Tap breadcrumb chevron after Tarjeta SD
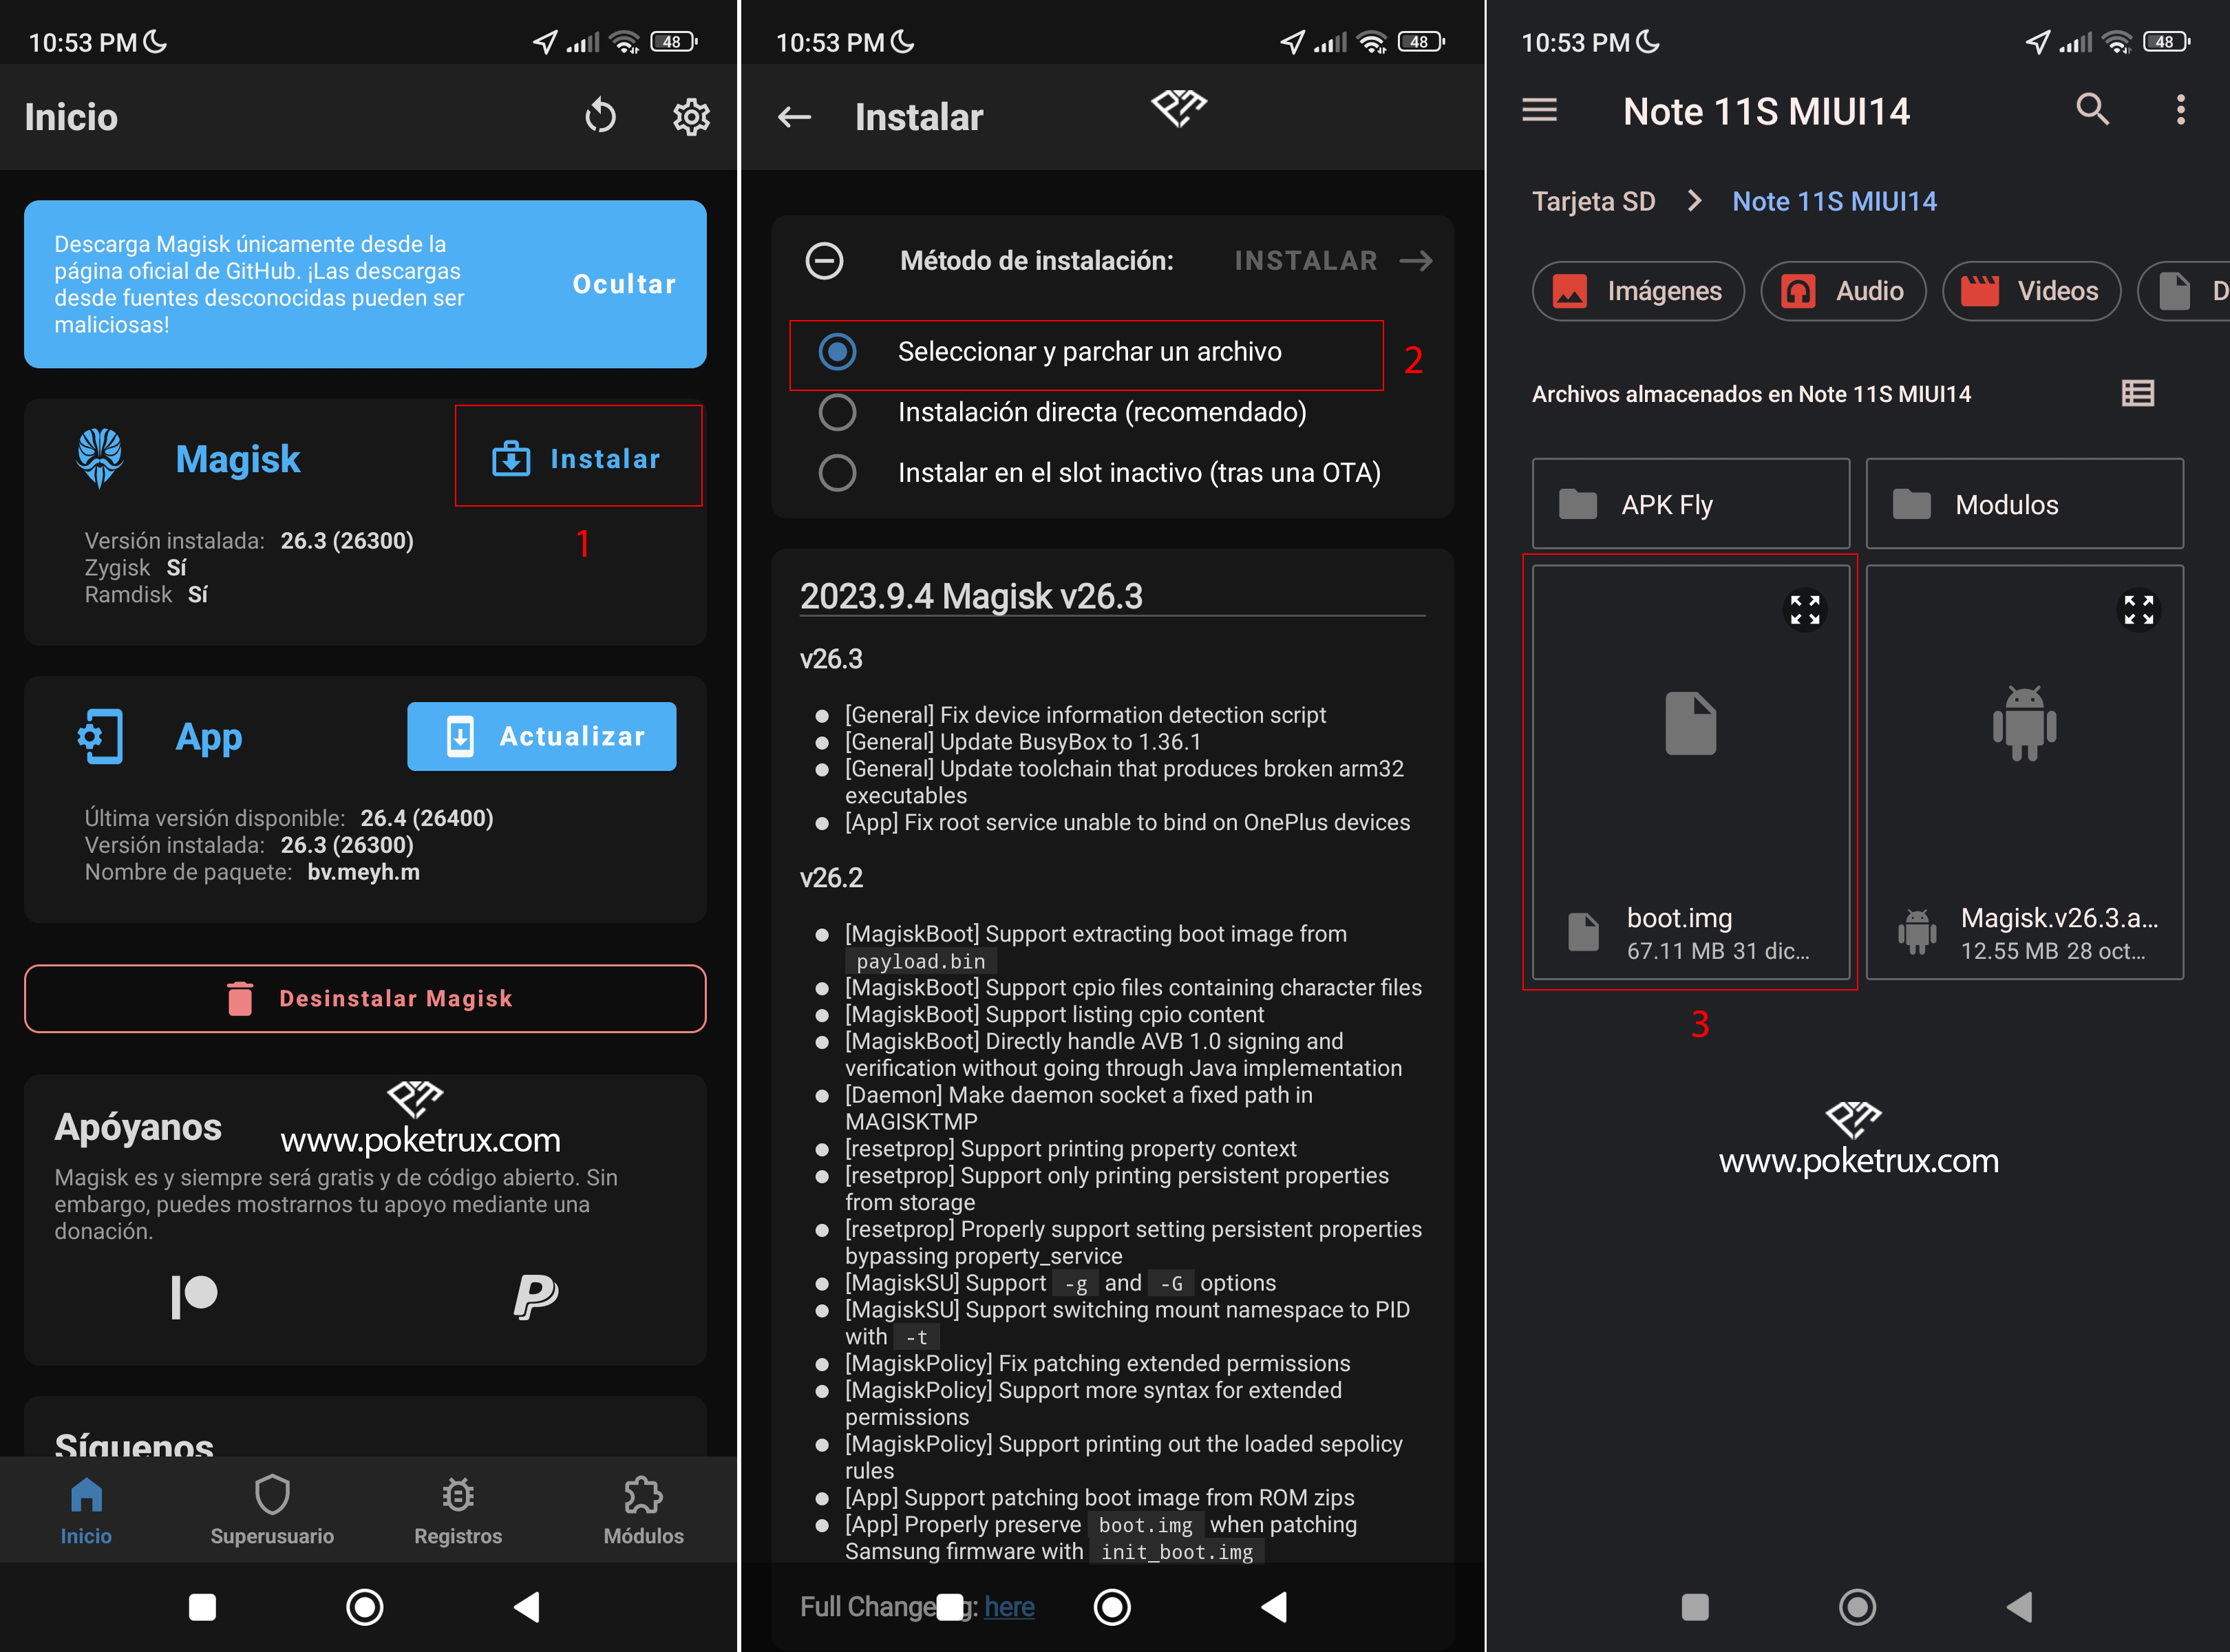Screen dimensions: 2230x1652 click(1694, 201)
